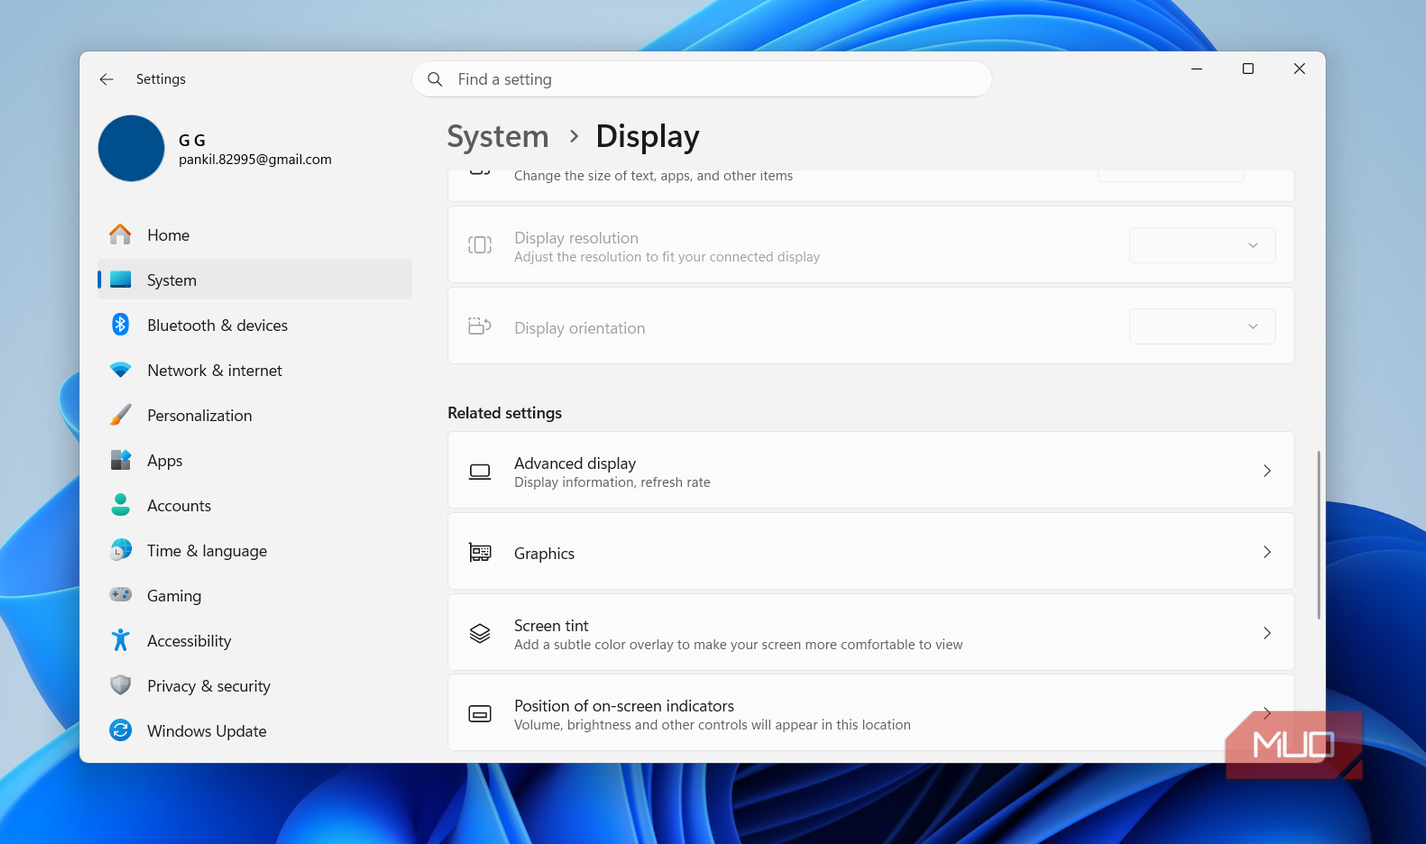Click the on-screen indicators position icon
Viewport: 1426px width, 844px height.
480,714
